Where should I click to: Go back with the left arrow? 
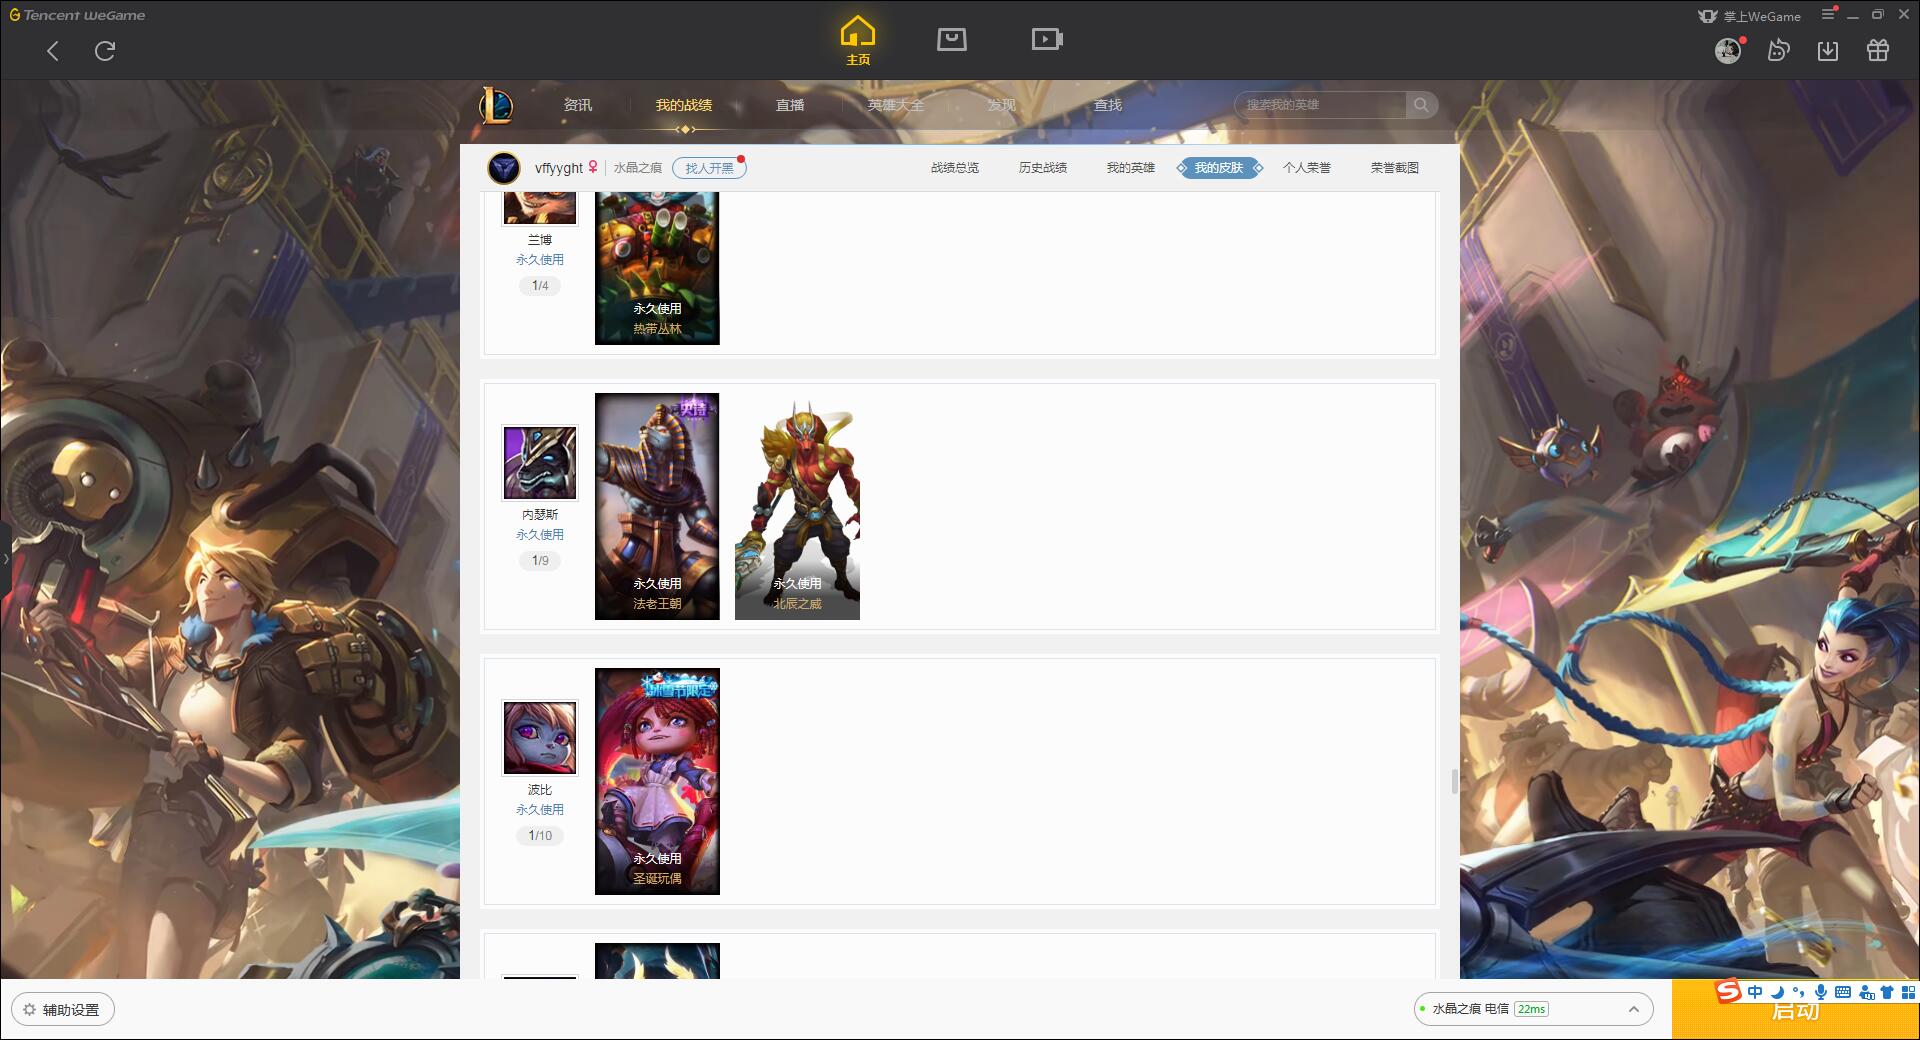coord(53,51)
